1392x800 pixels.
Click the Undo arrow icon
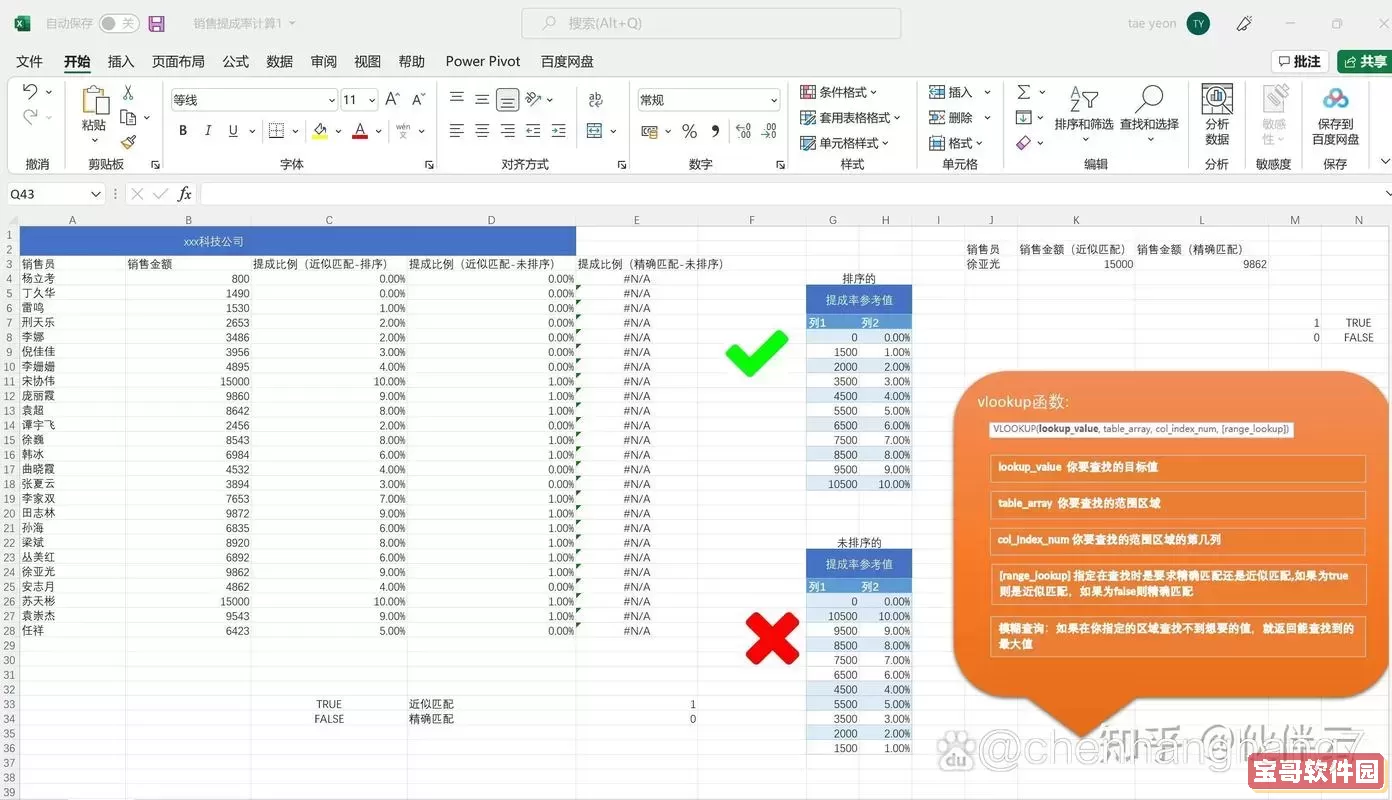[x=30, y=92]
